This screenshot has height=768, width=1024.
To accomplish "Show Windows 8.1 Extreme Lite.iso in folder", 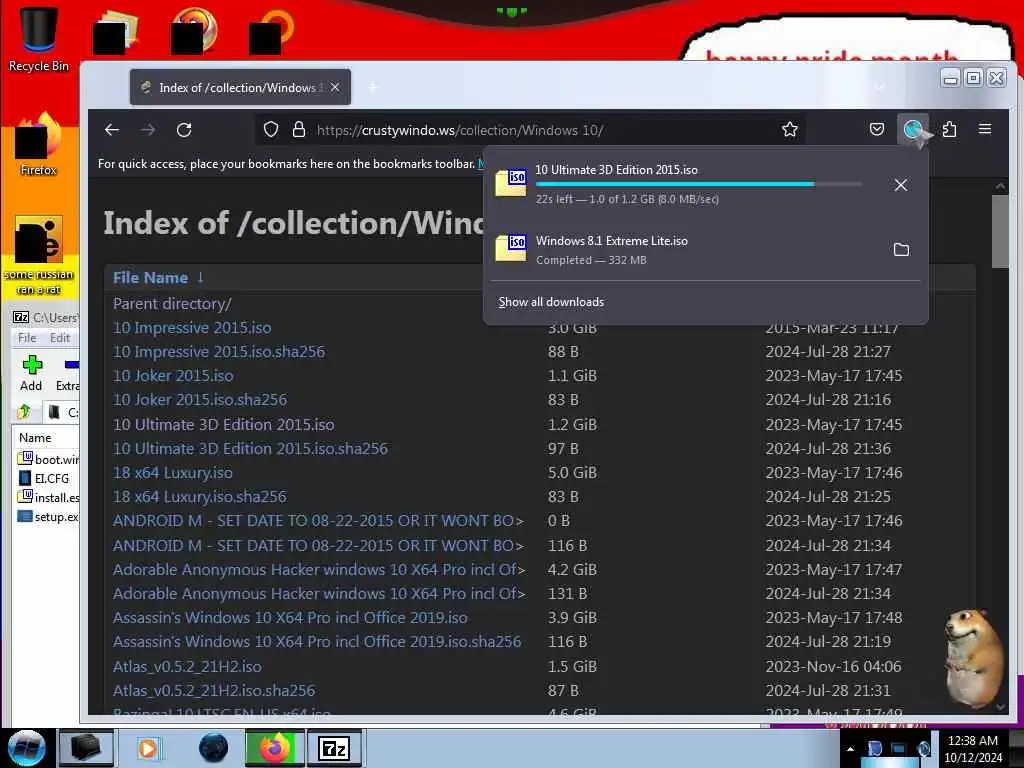I will (901, 249).
